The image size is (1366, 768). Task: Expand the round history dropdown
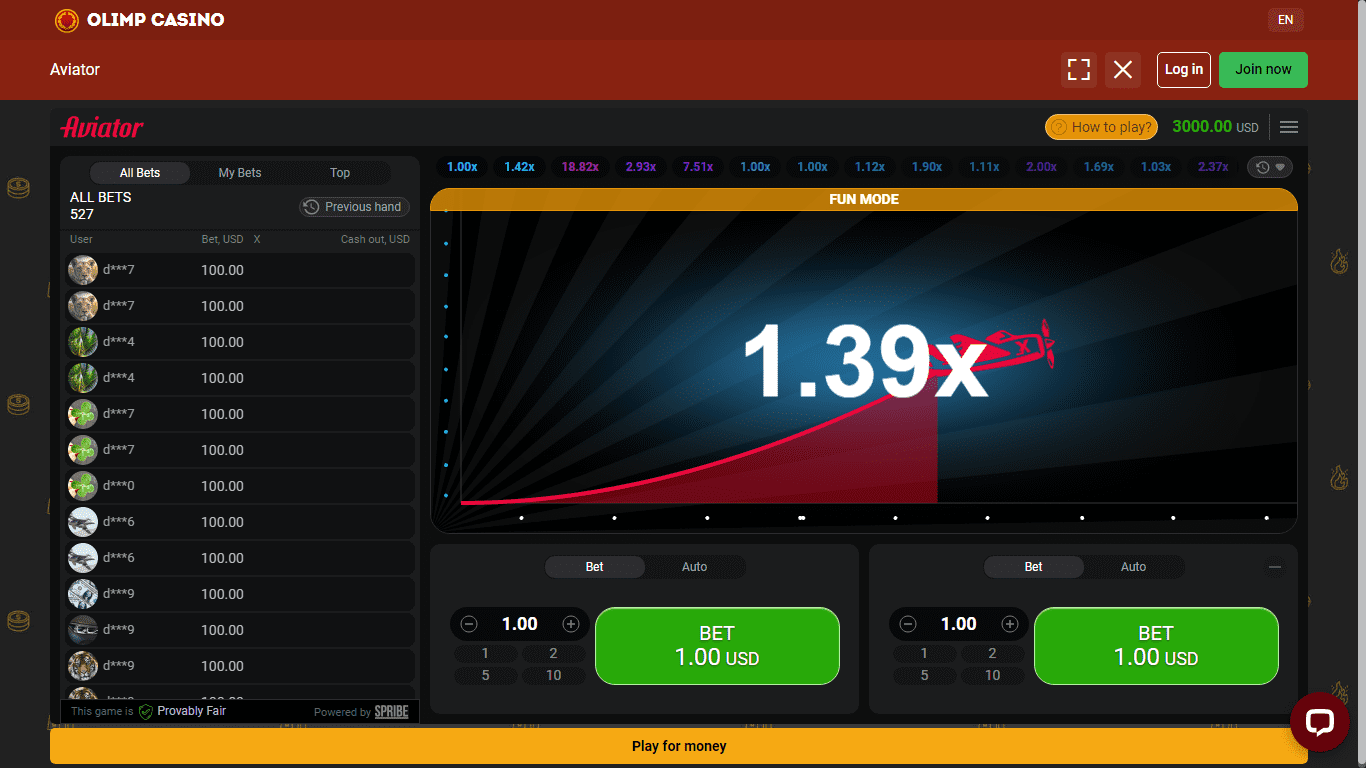(1270, 167)
